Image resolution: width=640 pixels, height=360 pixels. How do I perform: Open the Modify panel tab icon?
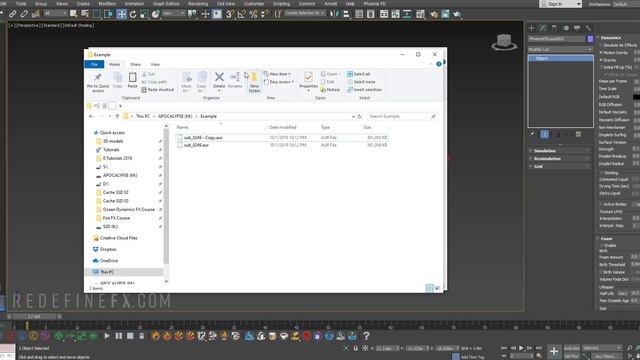pyautogui.click(x=542, y=28)
